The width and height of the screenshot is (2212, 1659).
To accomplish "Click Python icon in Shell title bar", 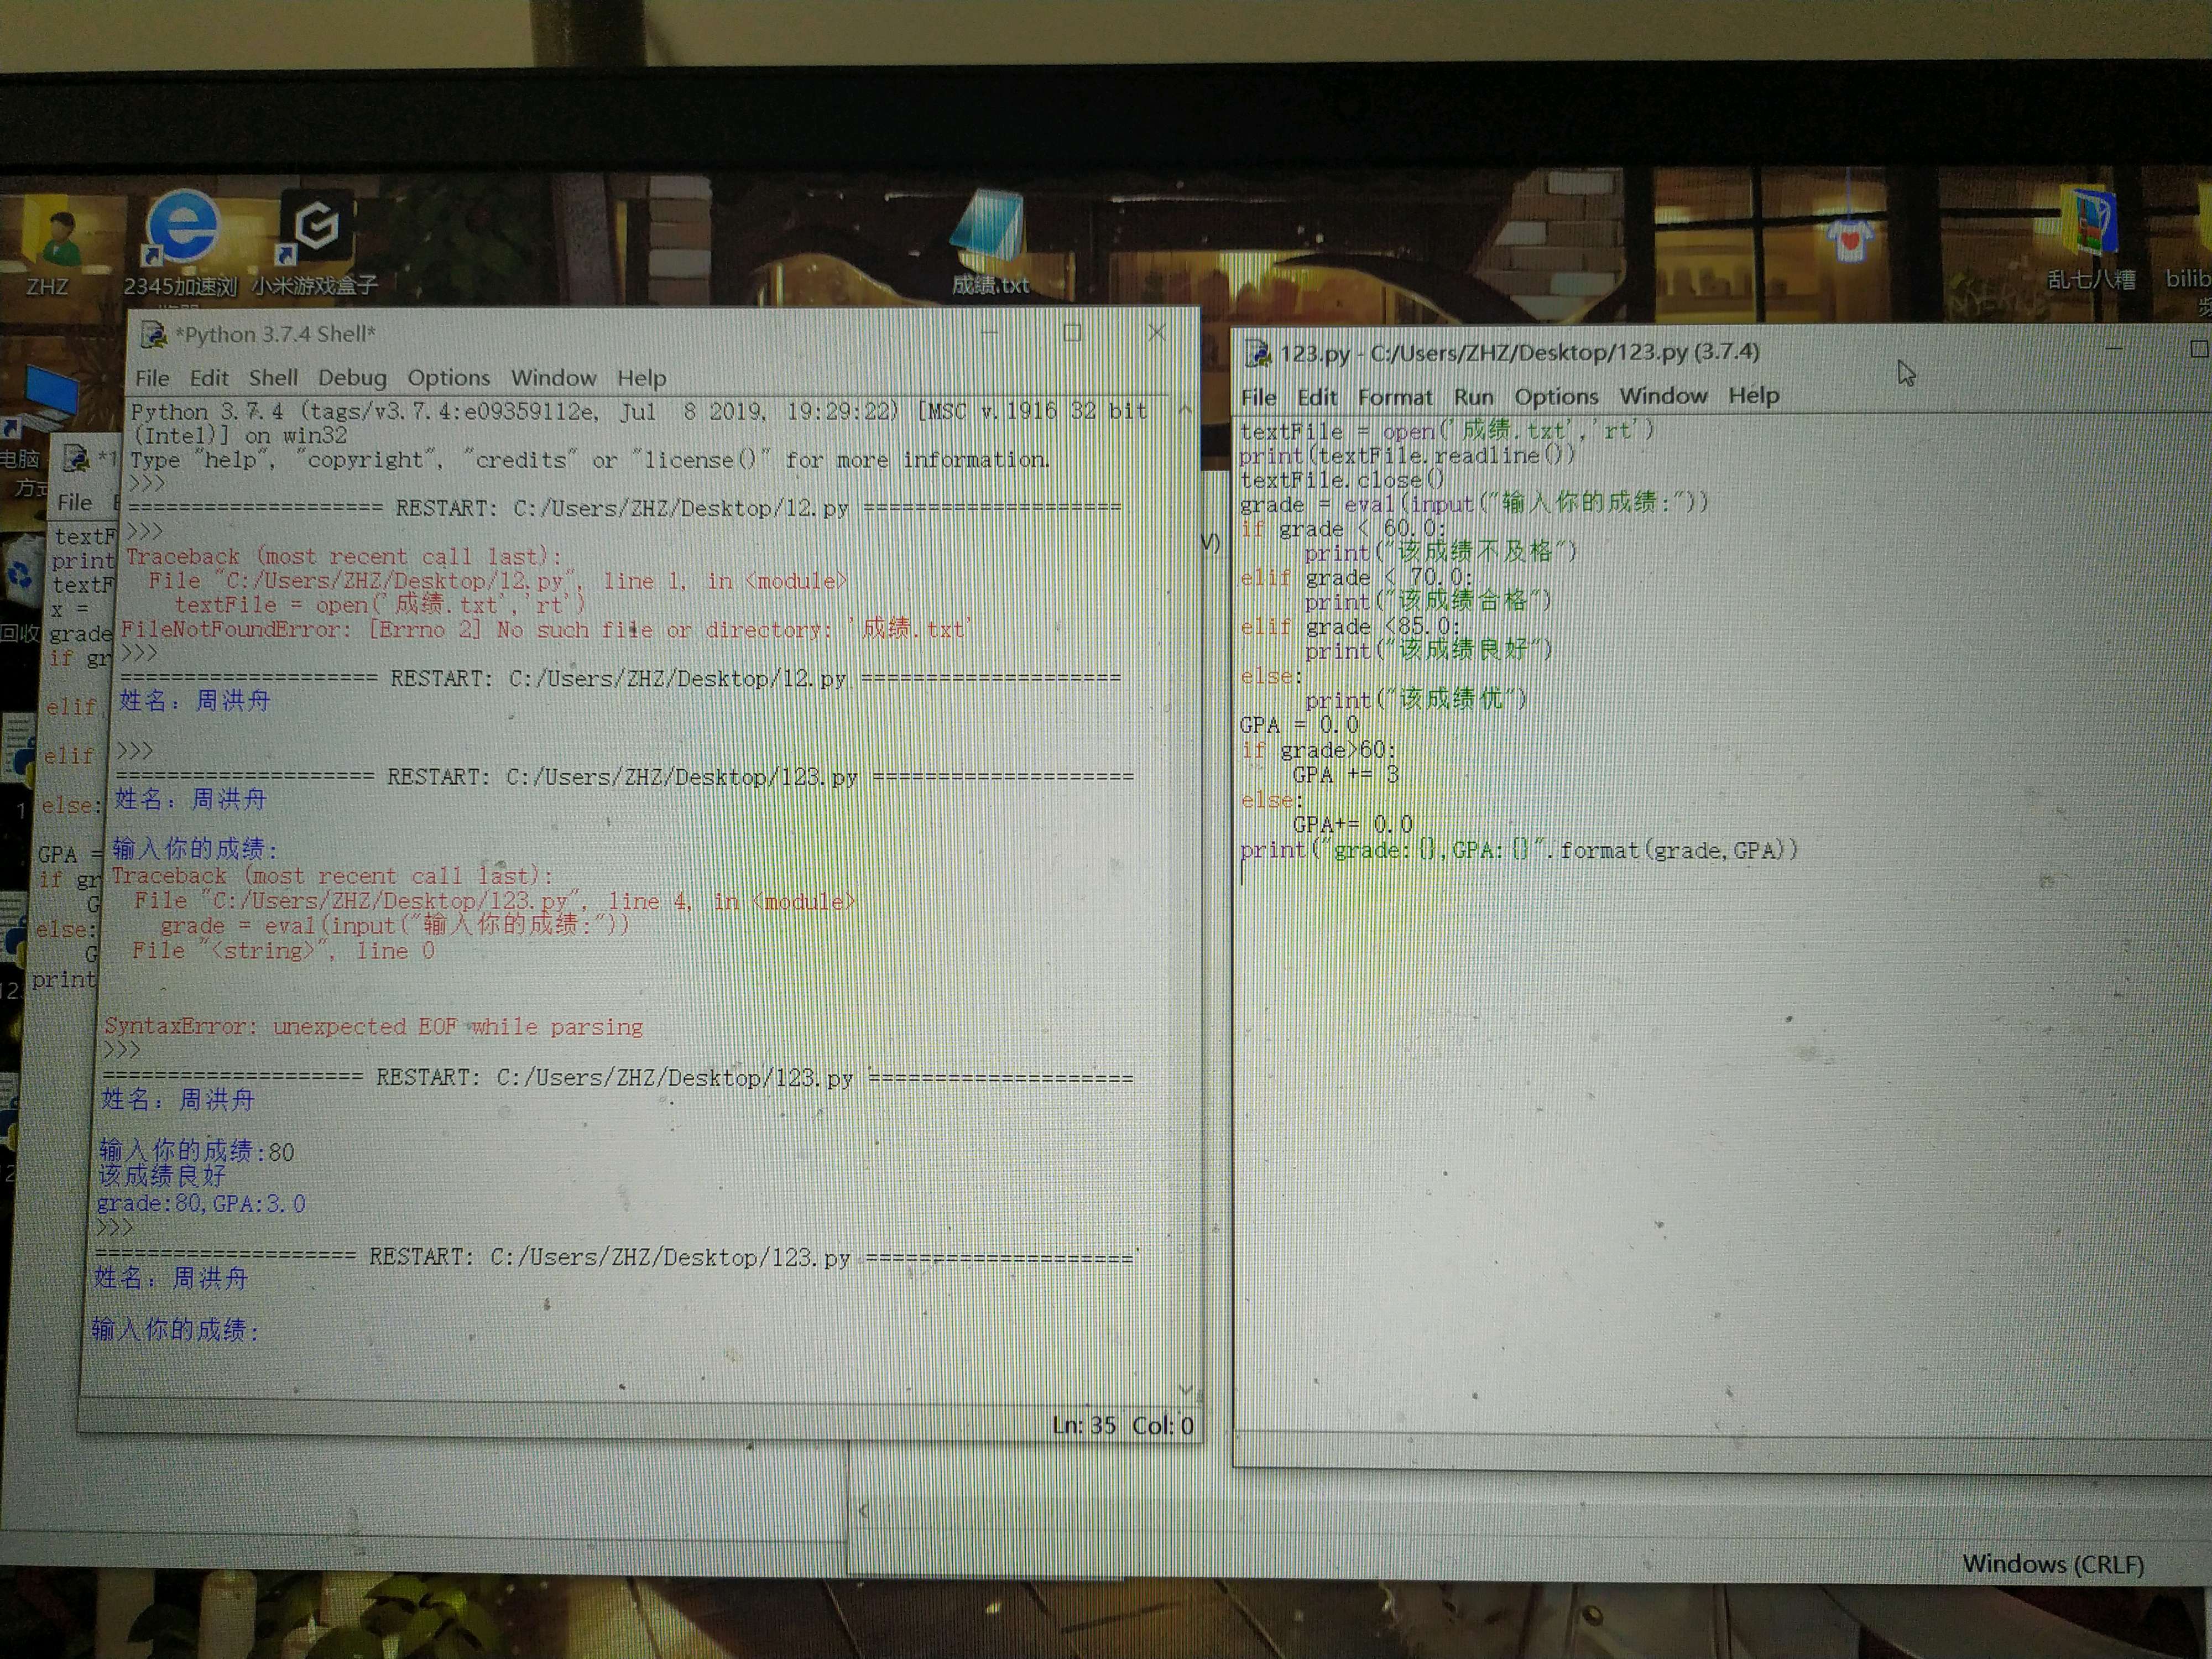I will (153, 334).
